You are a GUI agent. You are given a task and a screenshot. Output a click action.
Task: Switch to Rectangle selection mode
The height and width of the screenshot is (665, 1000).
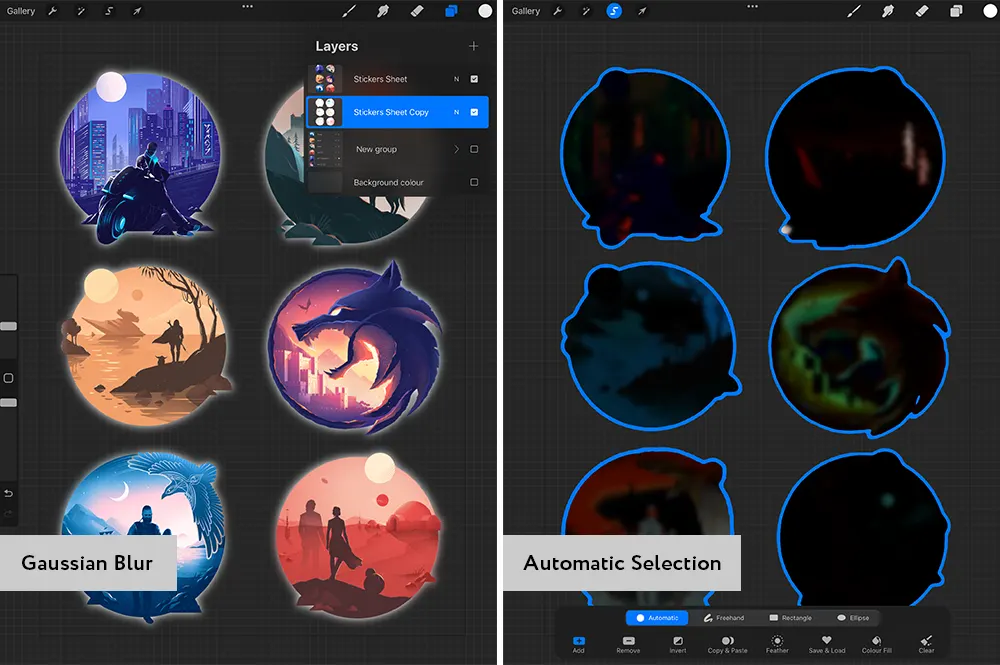(791, 618)
